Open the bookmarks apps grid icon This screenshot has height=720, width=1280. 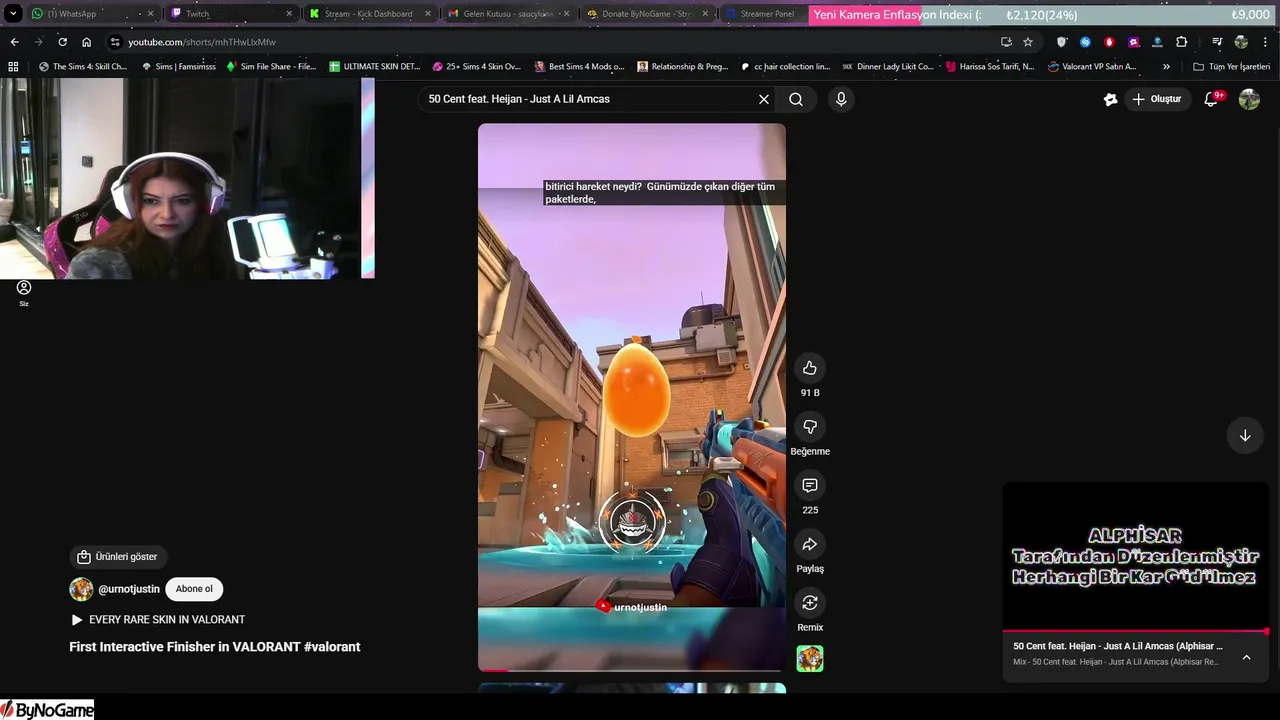click(13, 67)
